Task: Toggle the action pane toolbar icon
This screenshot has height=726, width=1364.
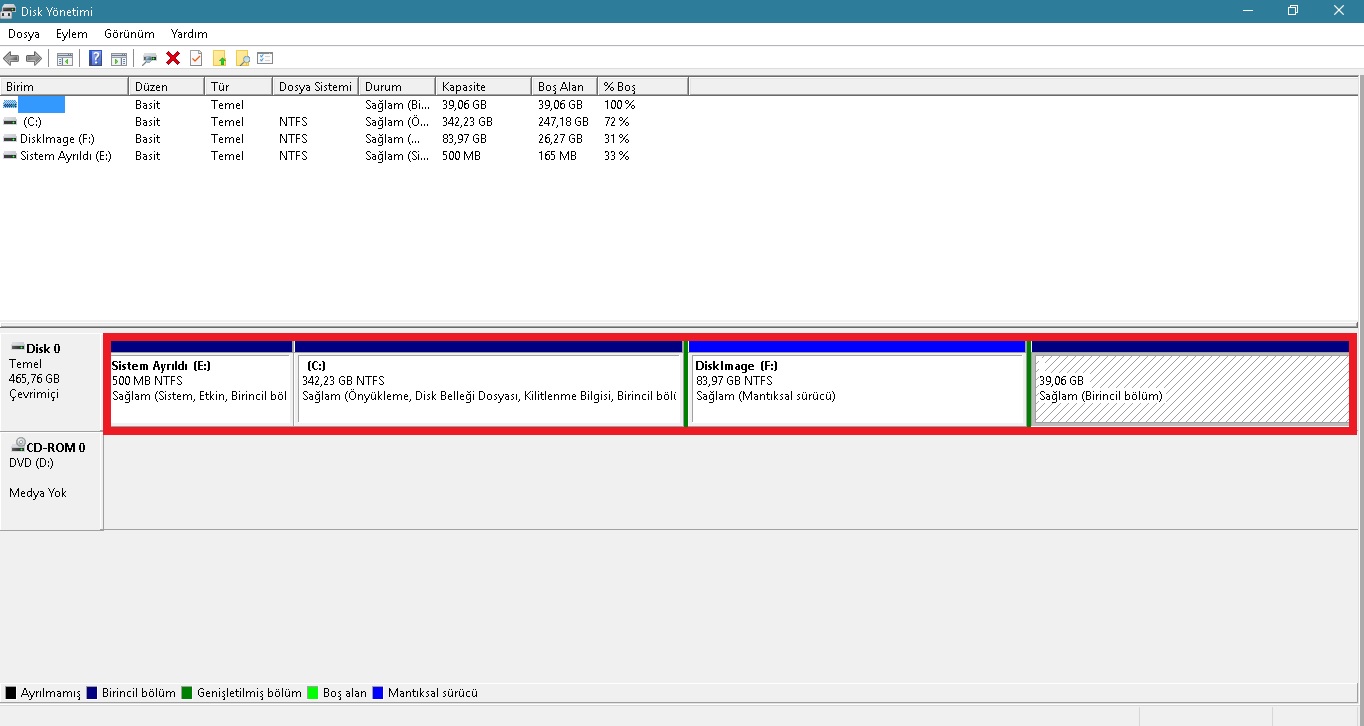Action: click(119, 58)
